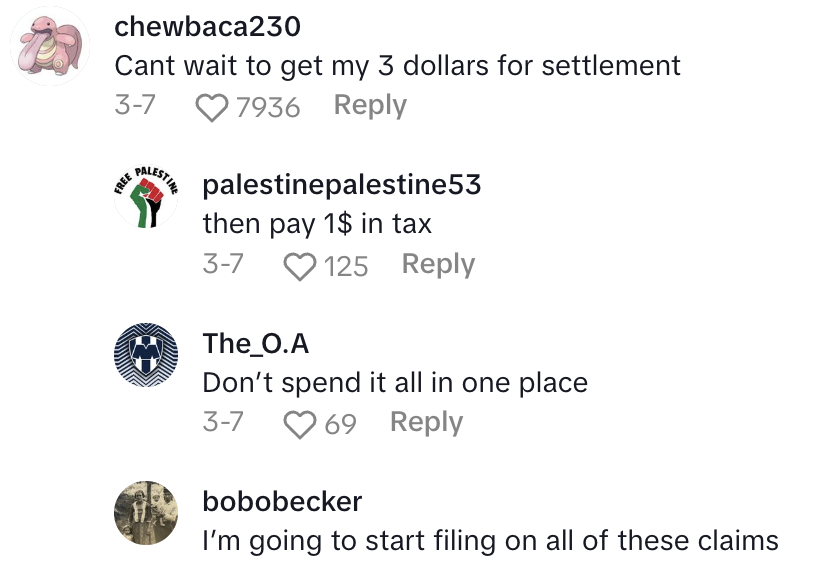
Task: Click the 125 like count
Action: (x=346, y=266)
